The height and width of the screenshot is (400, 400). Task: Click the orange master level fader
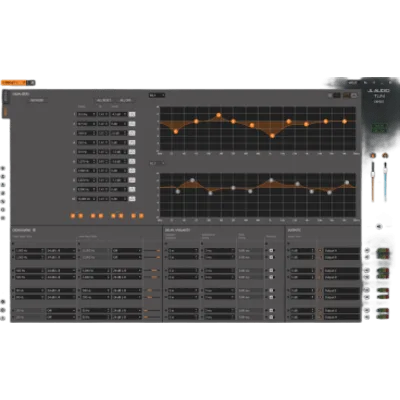click(x=373, y=182)
